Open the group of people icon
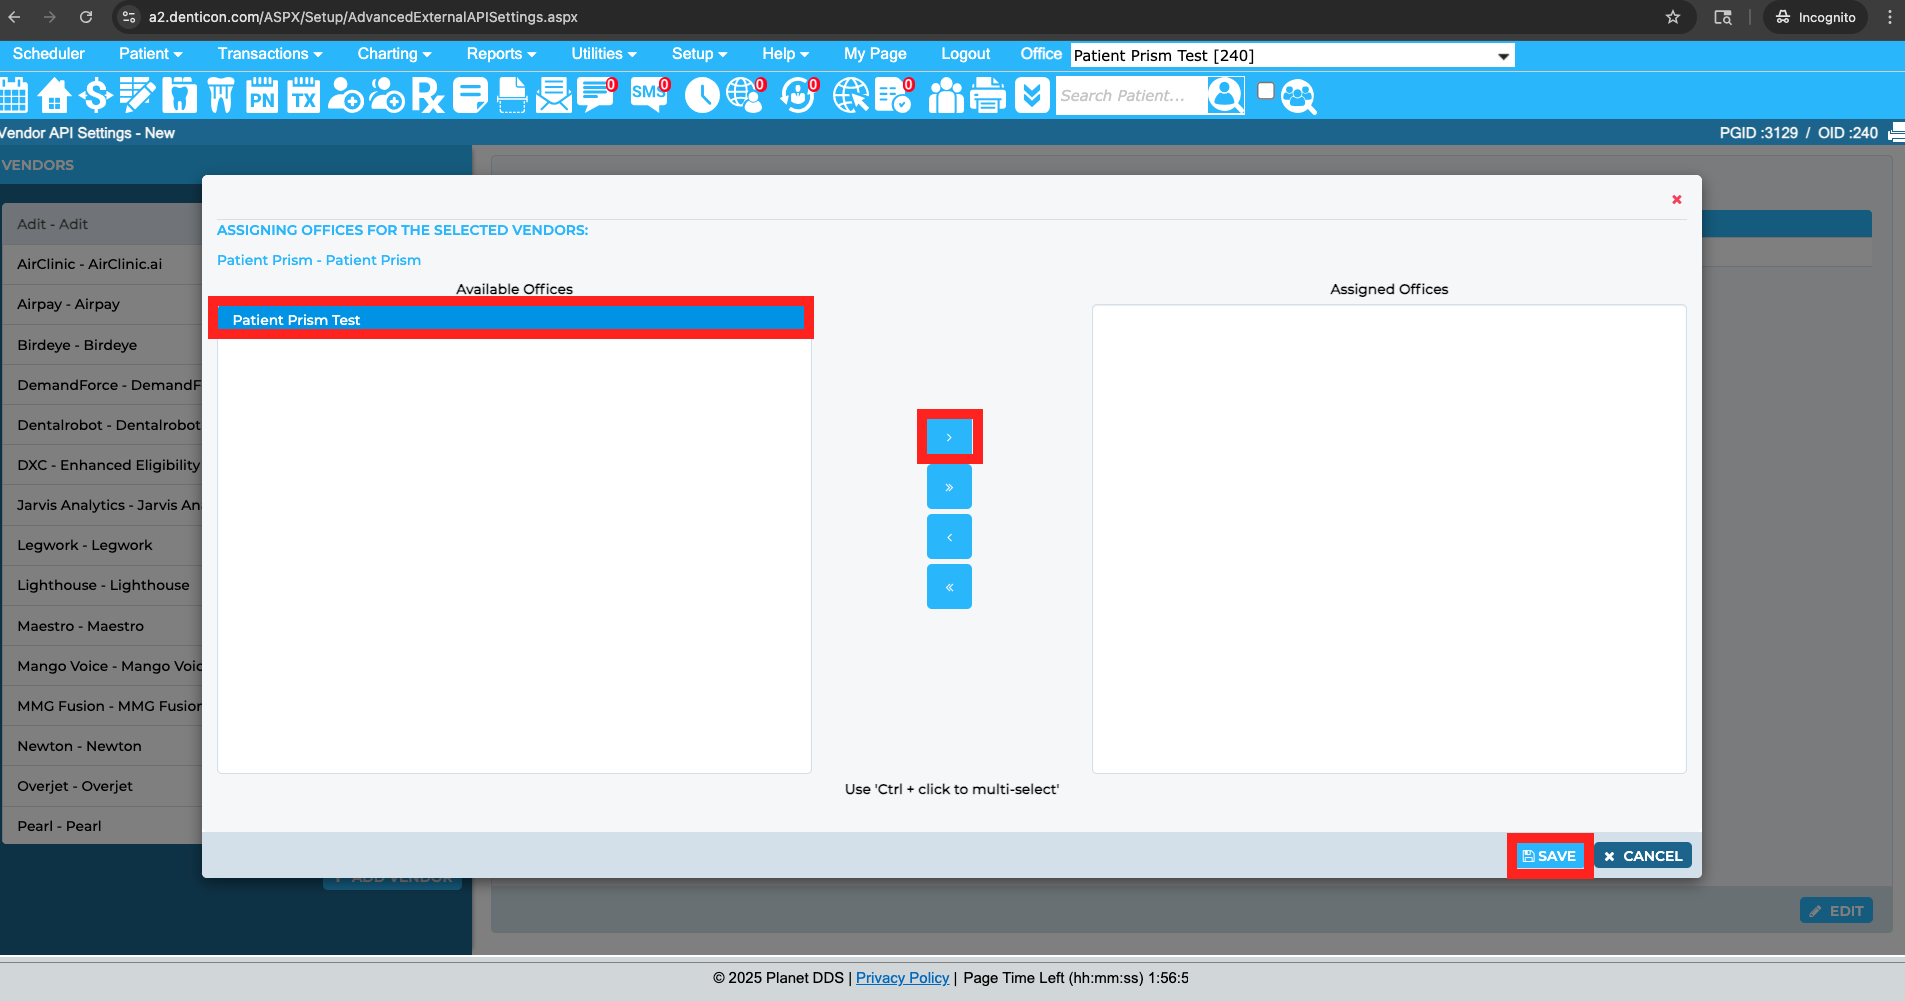The width and height of the screenshot is (1905, 1001). point(946,96)
